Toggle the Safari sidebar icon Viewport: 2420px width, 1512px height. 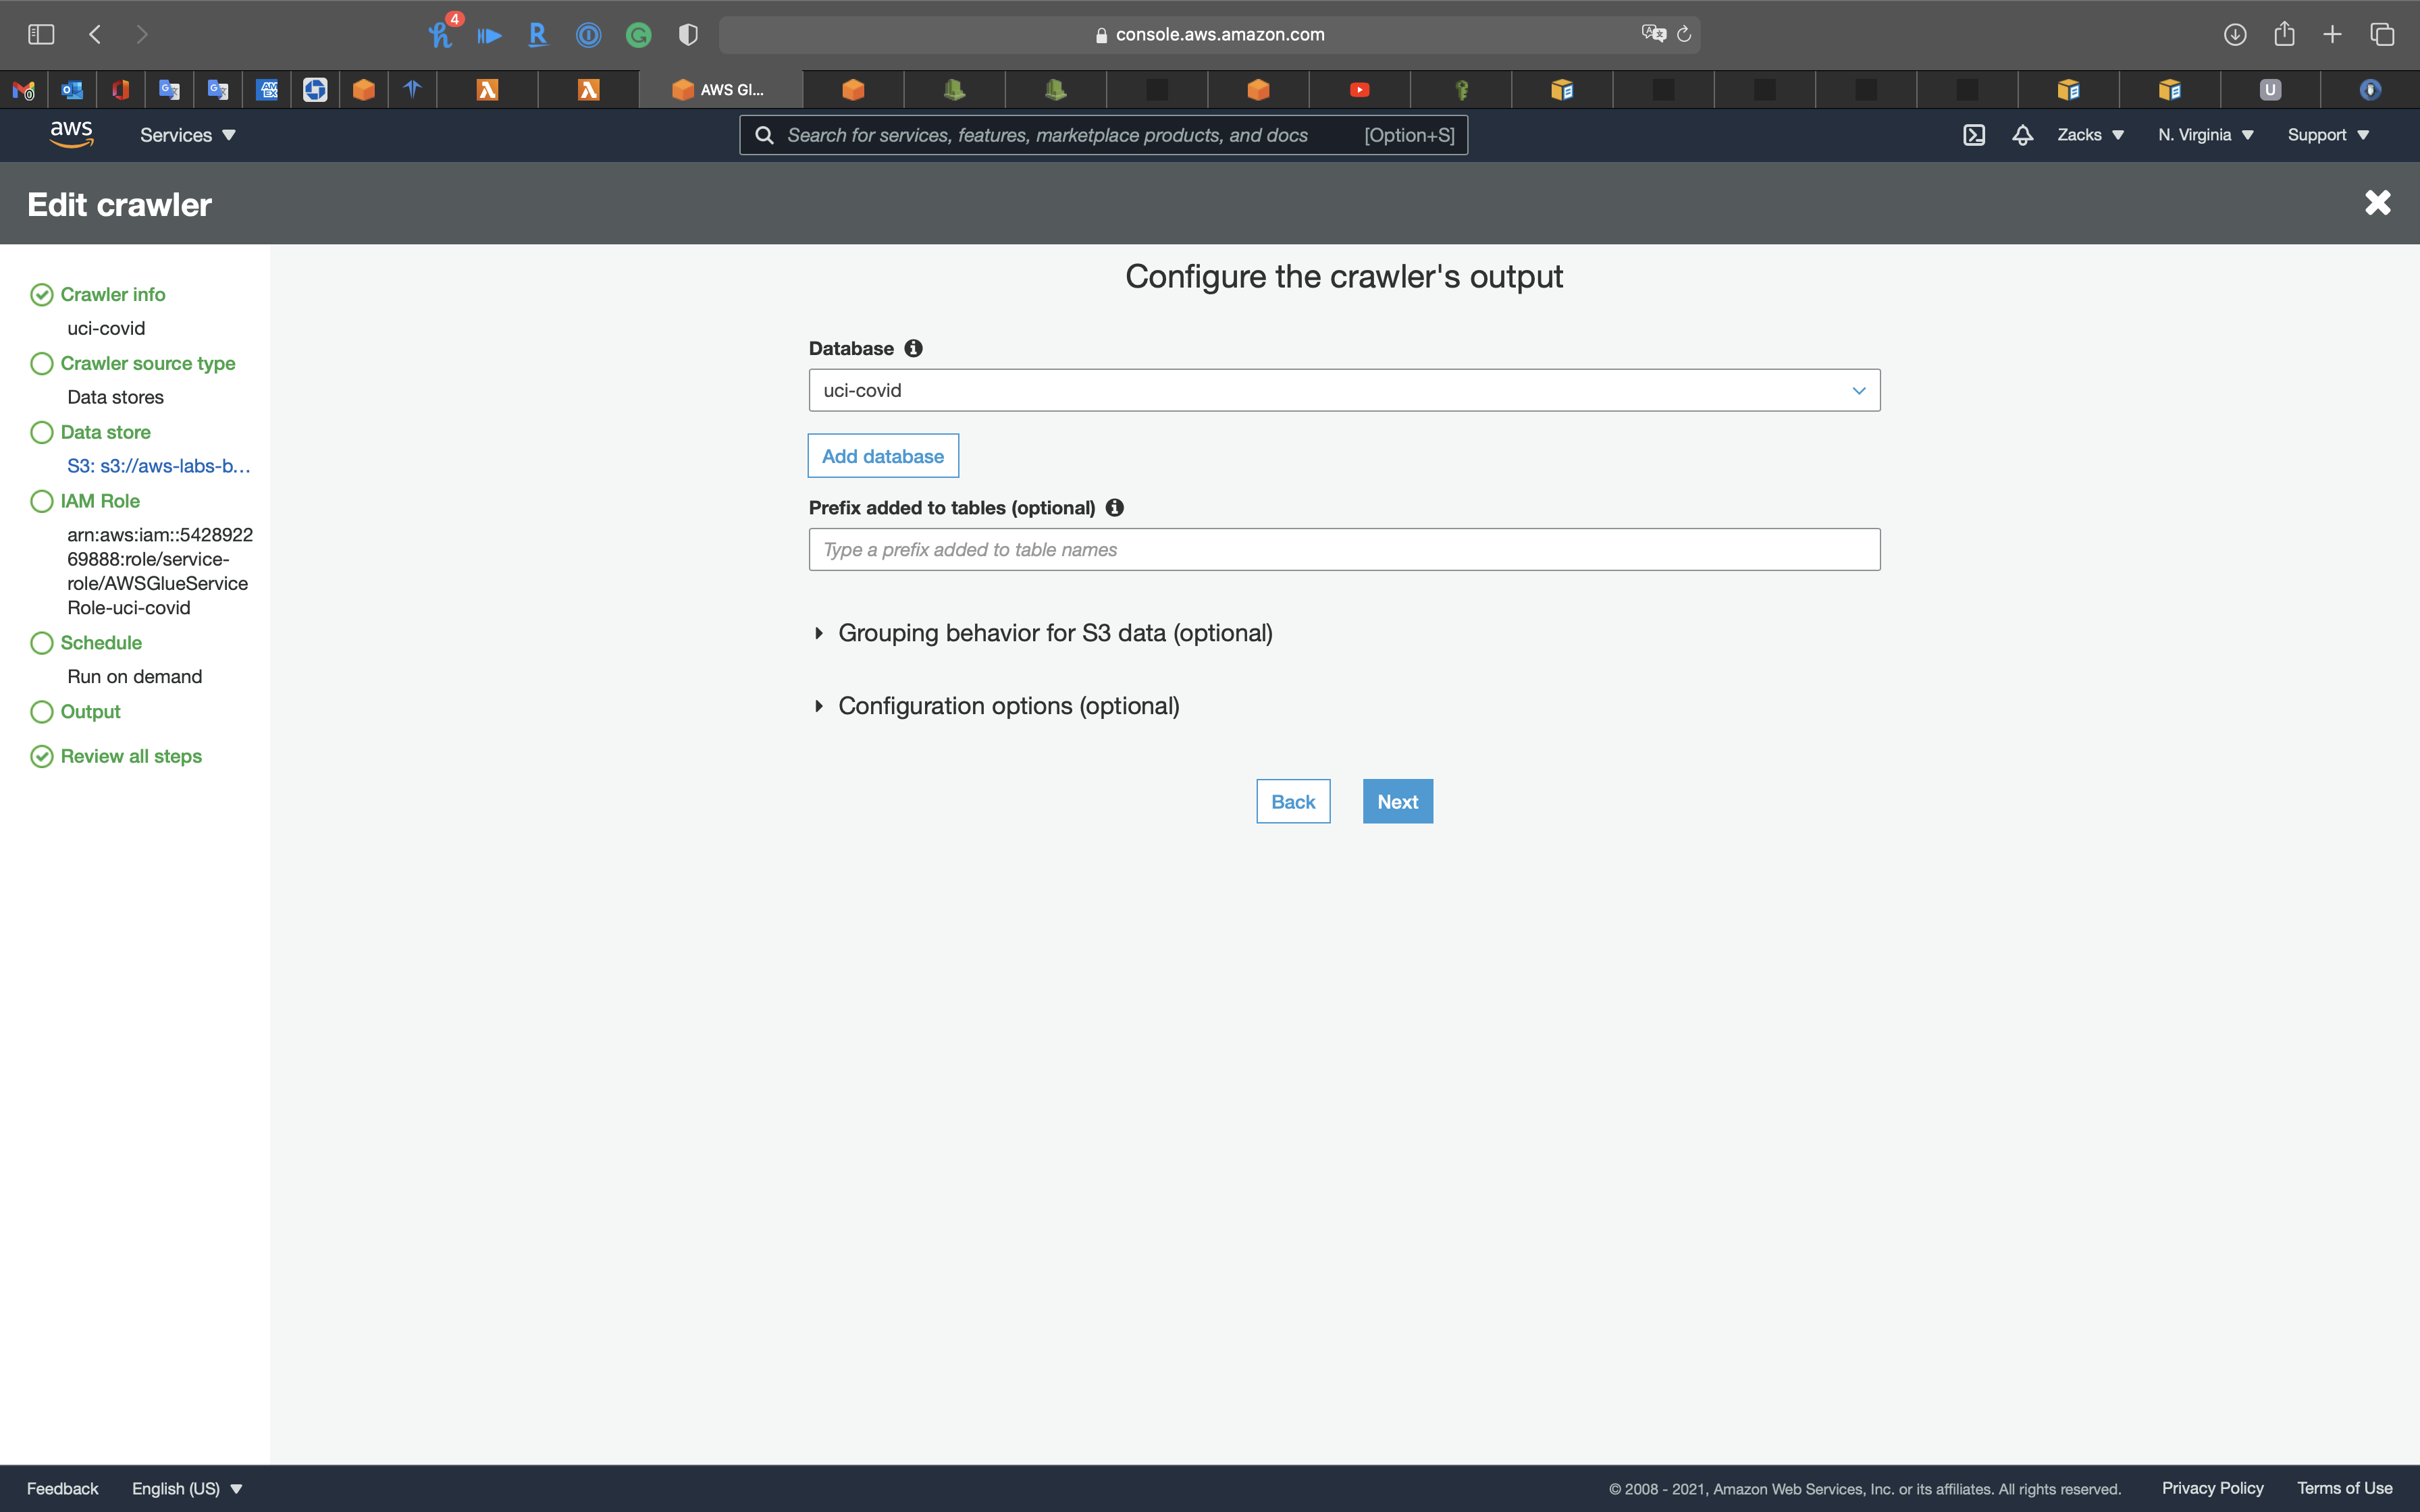41,35
